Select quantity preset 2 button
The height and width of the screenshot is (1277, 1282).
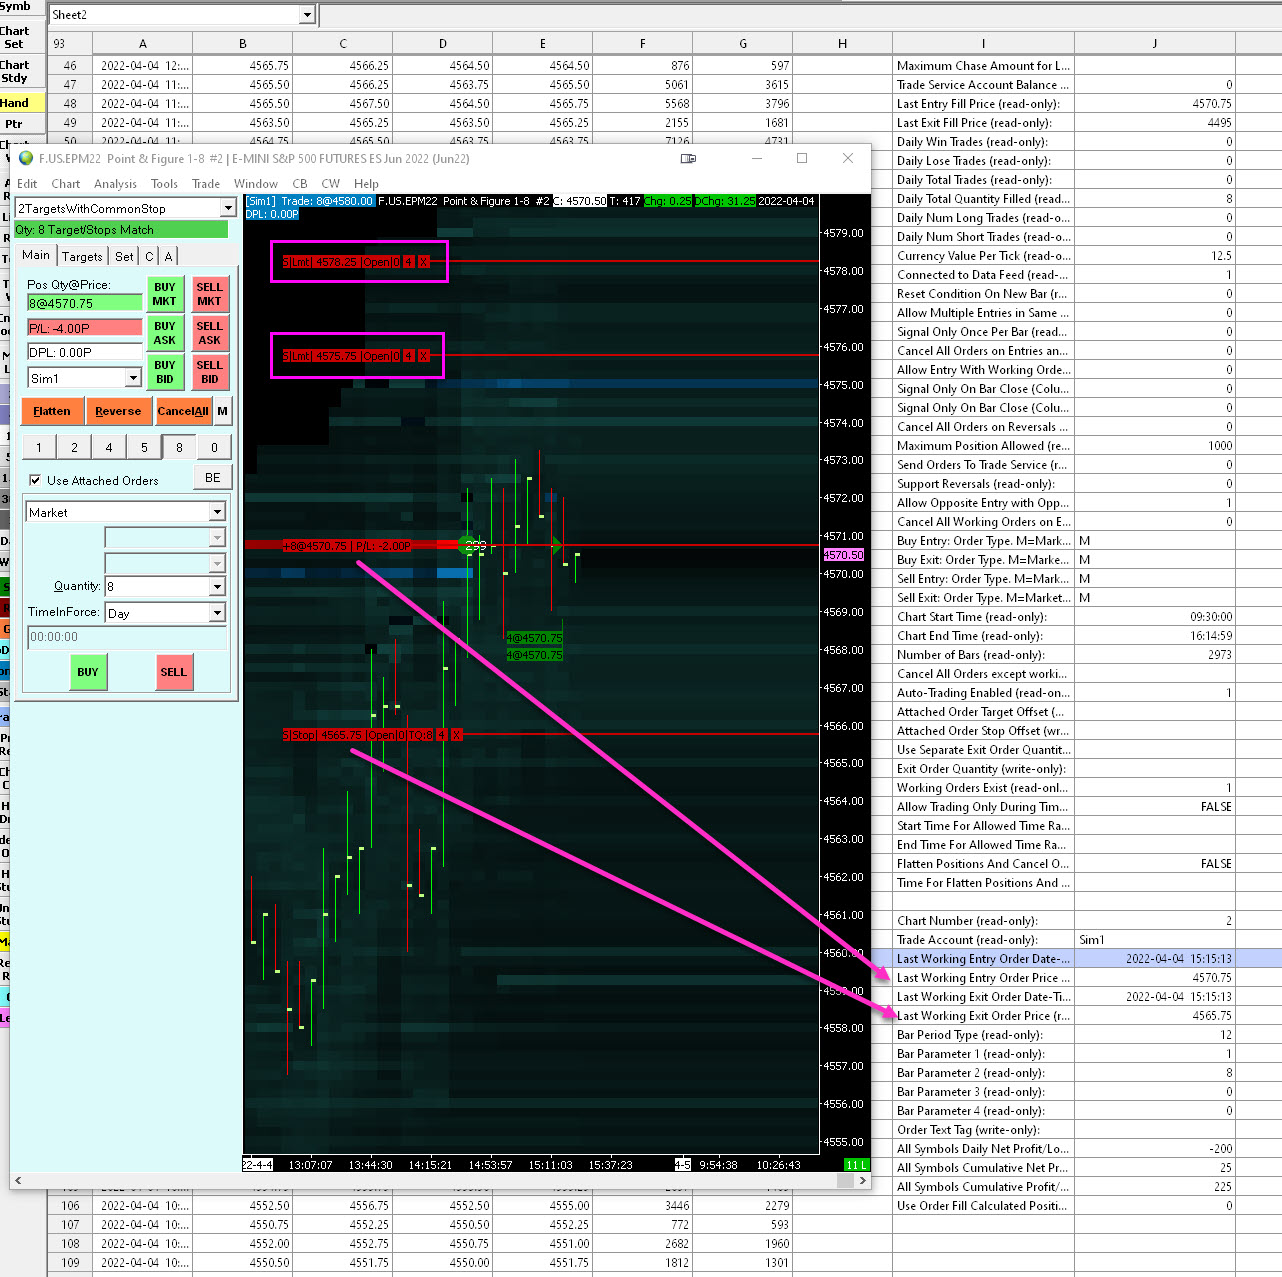(74, 447)
